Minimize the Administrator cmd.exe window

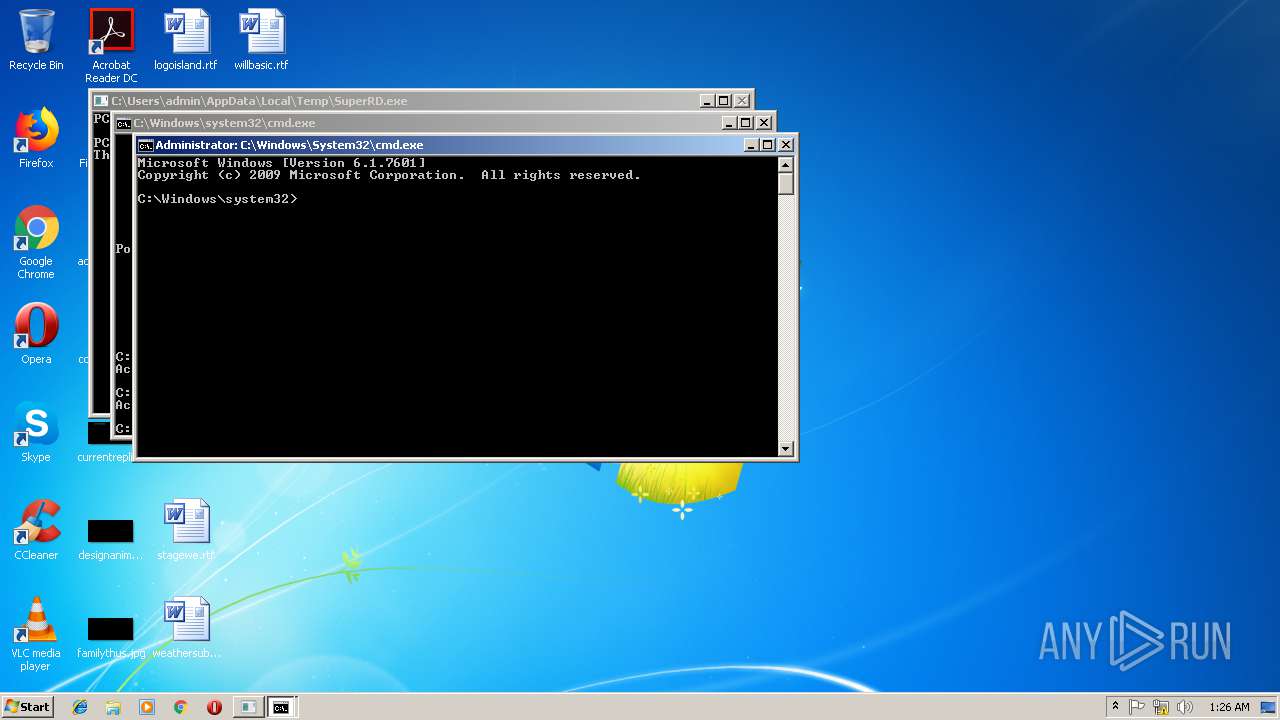click(750, 145)
